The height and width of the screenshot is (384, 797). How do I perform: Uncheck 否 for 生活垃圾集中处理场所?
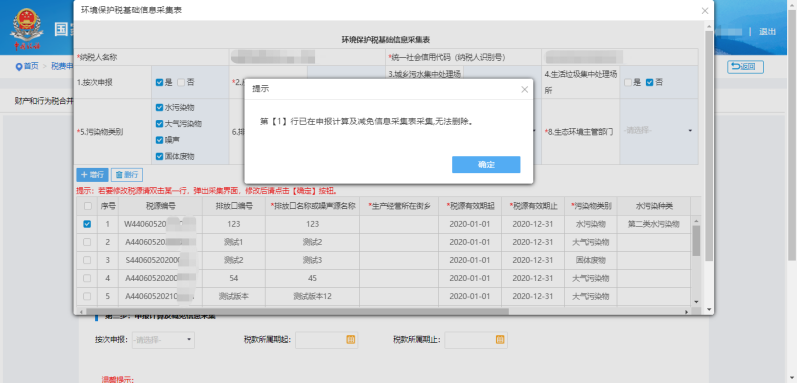click(x=649, y=82)
